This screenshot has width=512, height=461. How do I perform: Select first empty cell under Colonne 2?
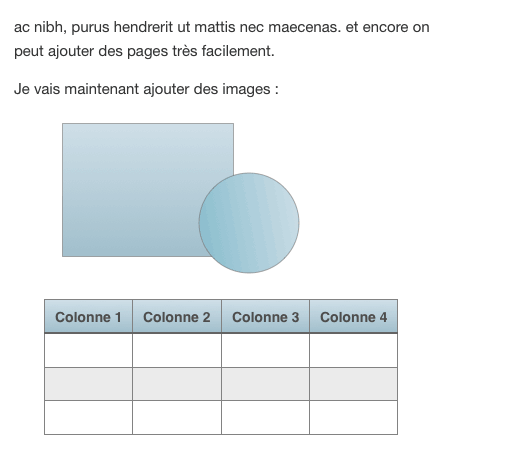[177, 350]
